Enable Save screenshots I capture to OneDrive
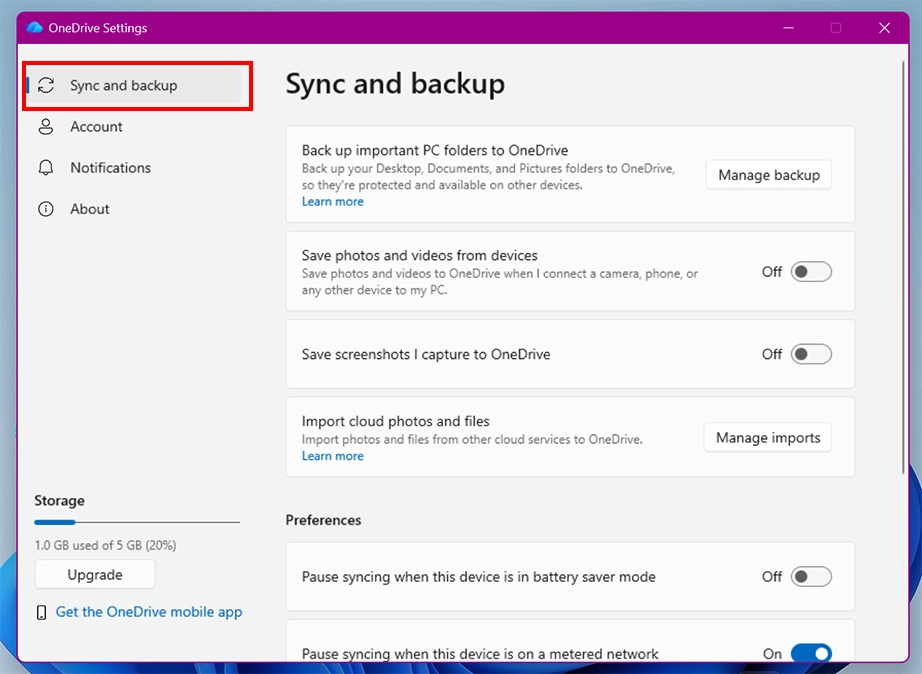Image resolution: width=922 pixels, height=674 pixels. coord(811,354)
